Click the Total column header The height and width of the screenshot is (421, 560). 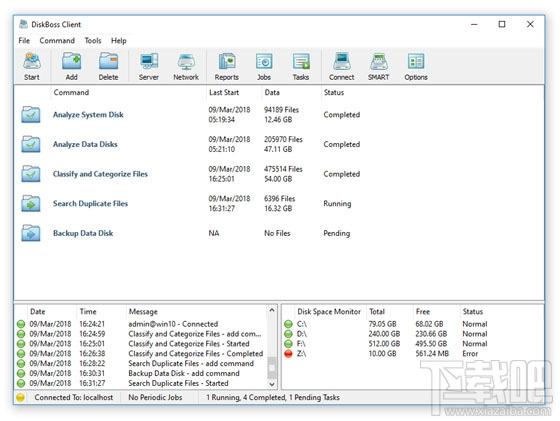377,312
